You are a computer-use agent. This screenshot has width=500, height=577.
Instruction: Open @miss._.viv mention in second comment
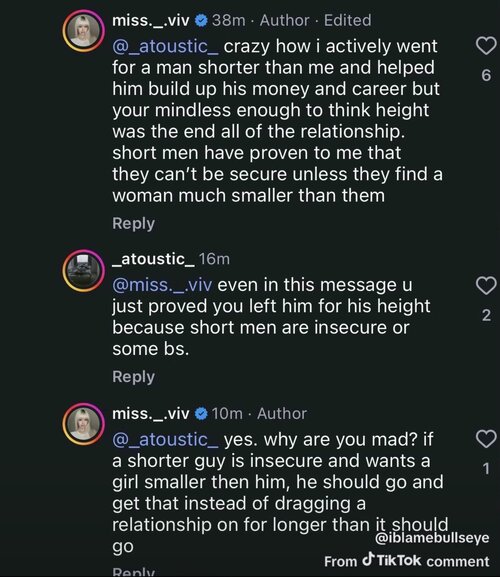tap(162, 286)
